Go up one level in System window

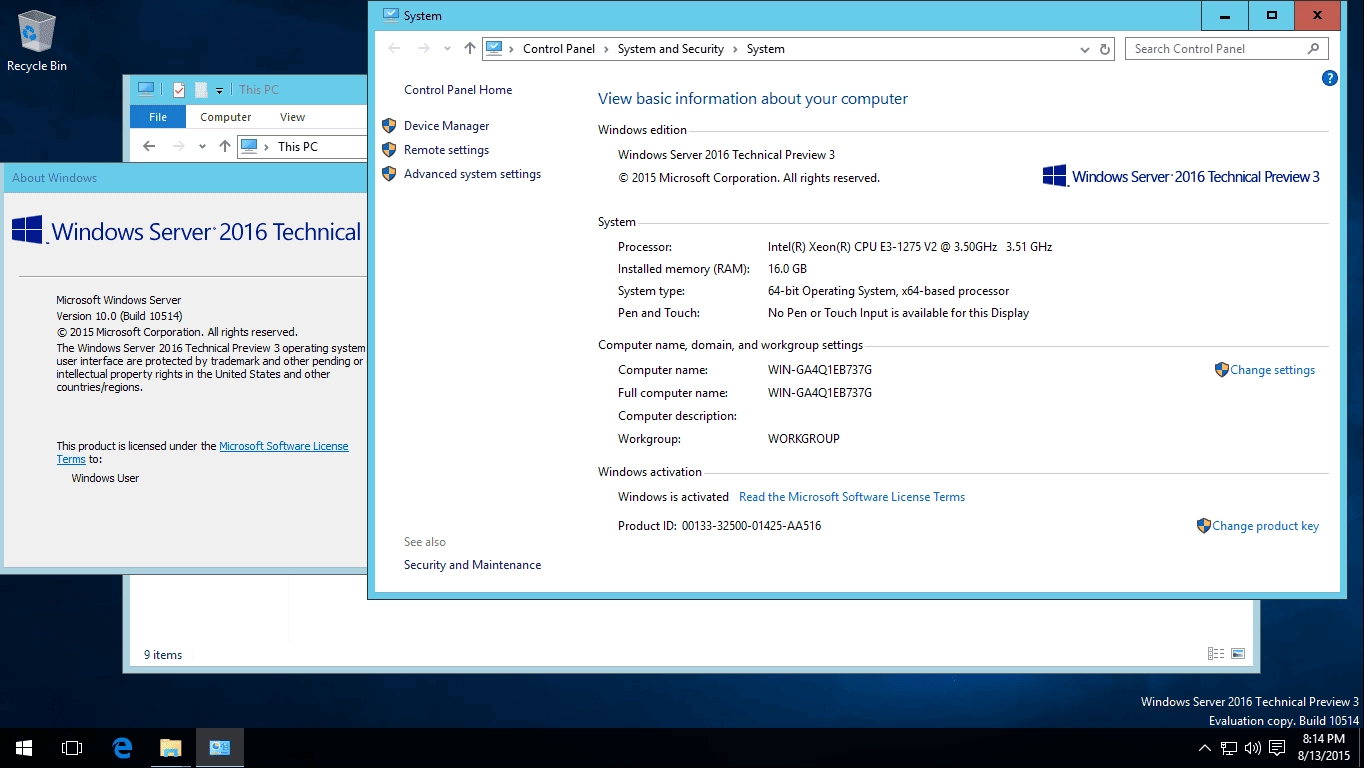tap(470, 49)
